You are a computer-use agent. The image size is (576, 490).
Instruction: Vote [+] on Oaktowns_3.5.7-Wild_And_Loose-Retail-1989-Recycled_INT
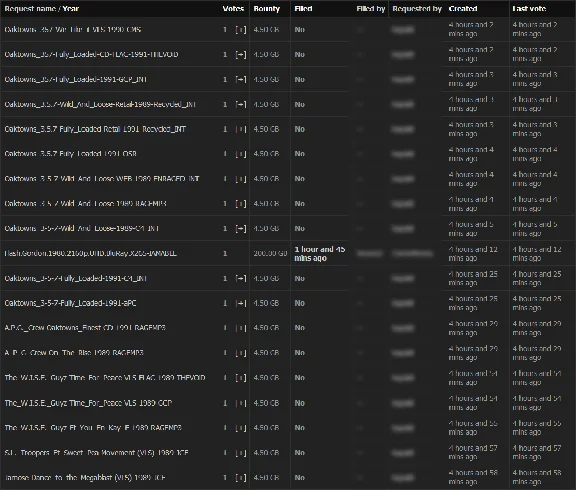pyautogui.click(x=241, y=105)
